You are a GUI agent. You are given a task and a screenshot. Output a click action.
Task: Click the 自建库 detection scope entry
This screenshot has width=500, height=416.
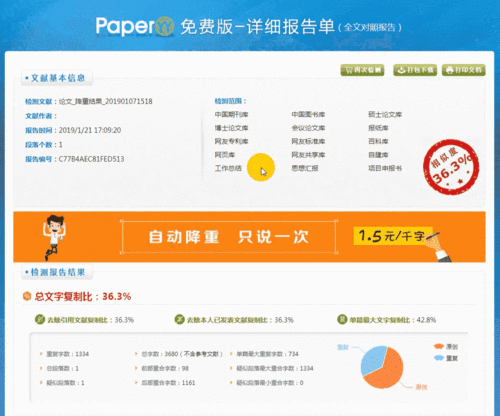(x=378, y=155)
